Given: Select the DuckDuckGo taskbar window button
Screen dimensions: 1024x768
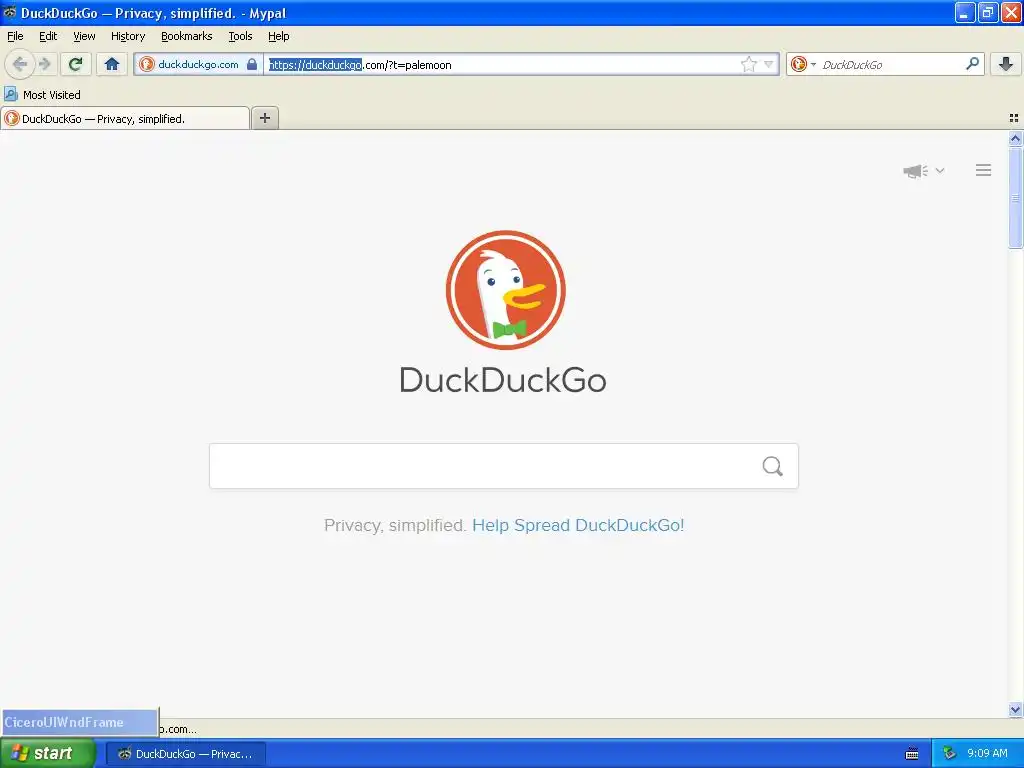Looking at the screenshot, I should pyautogui.click(x=186, y=754).
